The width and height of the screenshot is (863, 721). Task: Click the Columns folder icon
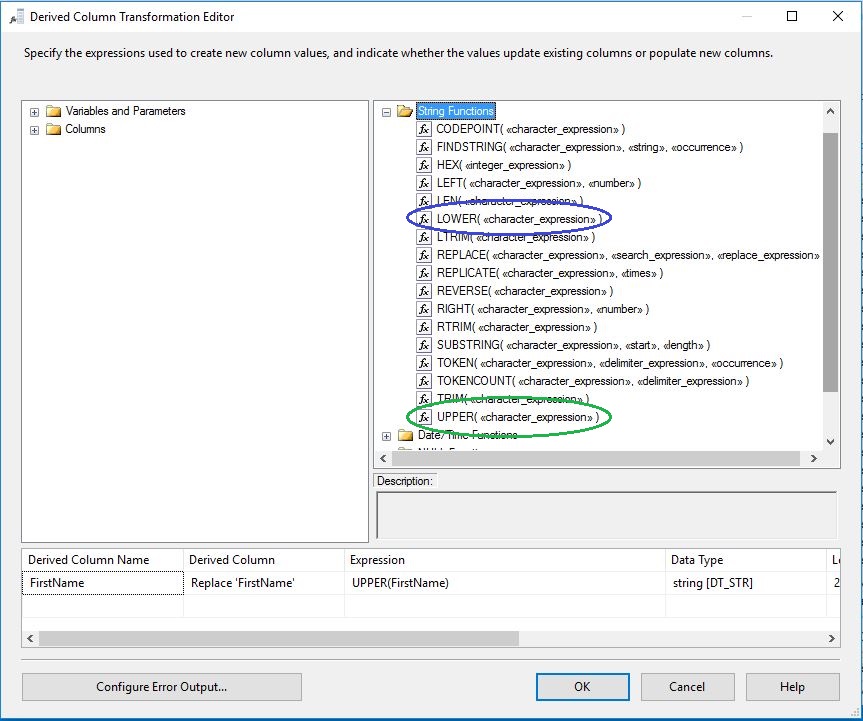tap(53, 129)
